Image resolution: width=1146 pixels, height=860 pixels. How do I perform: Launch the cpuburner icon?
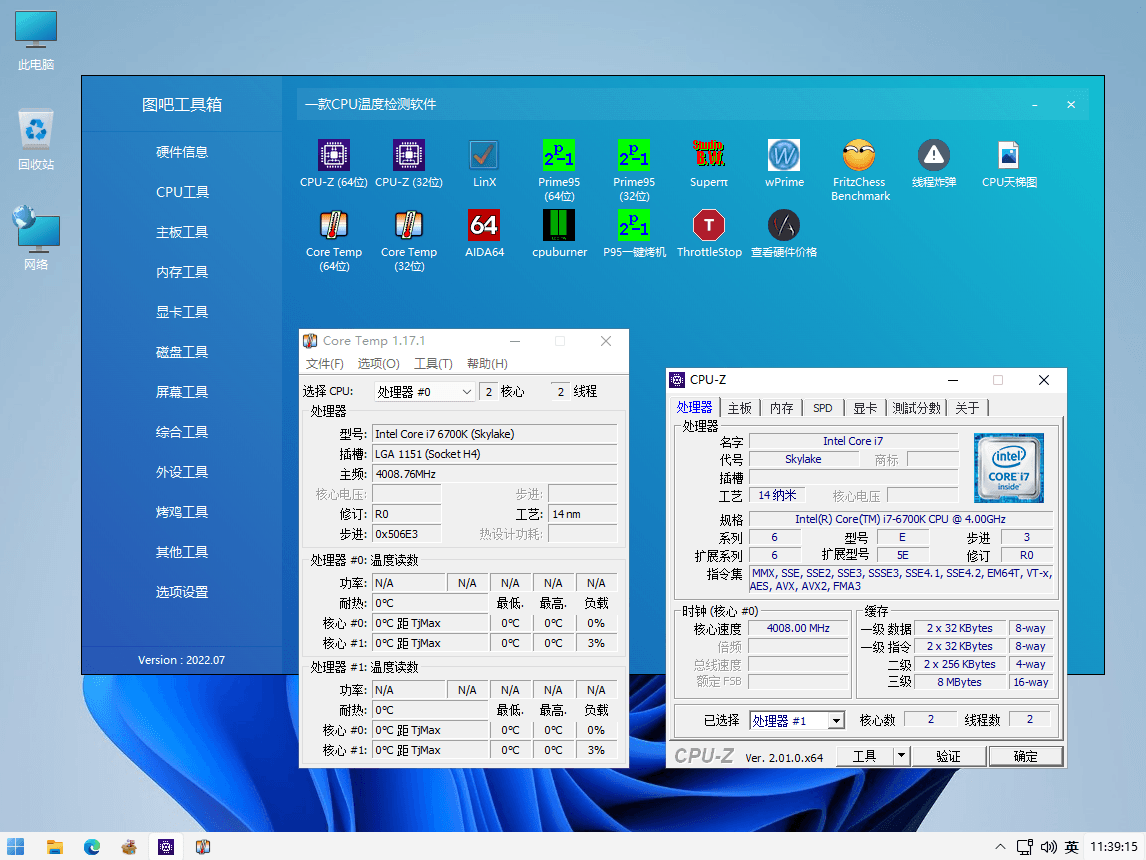[559, 225]
